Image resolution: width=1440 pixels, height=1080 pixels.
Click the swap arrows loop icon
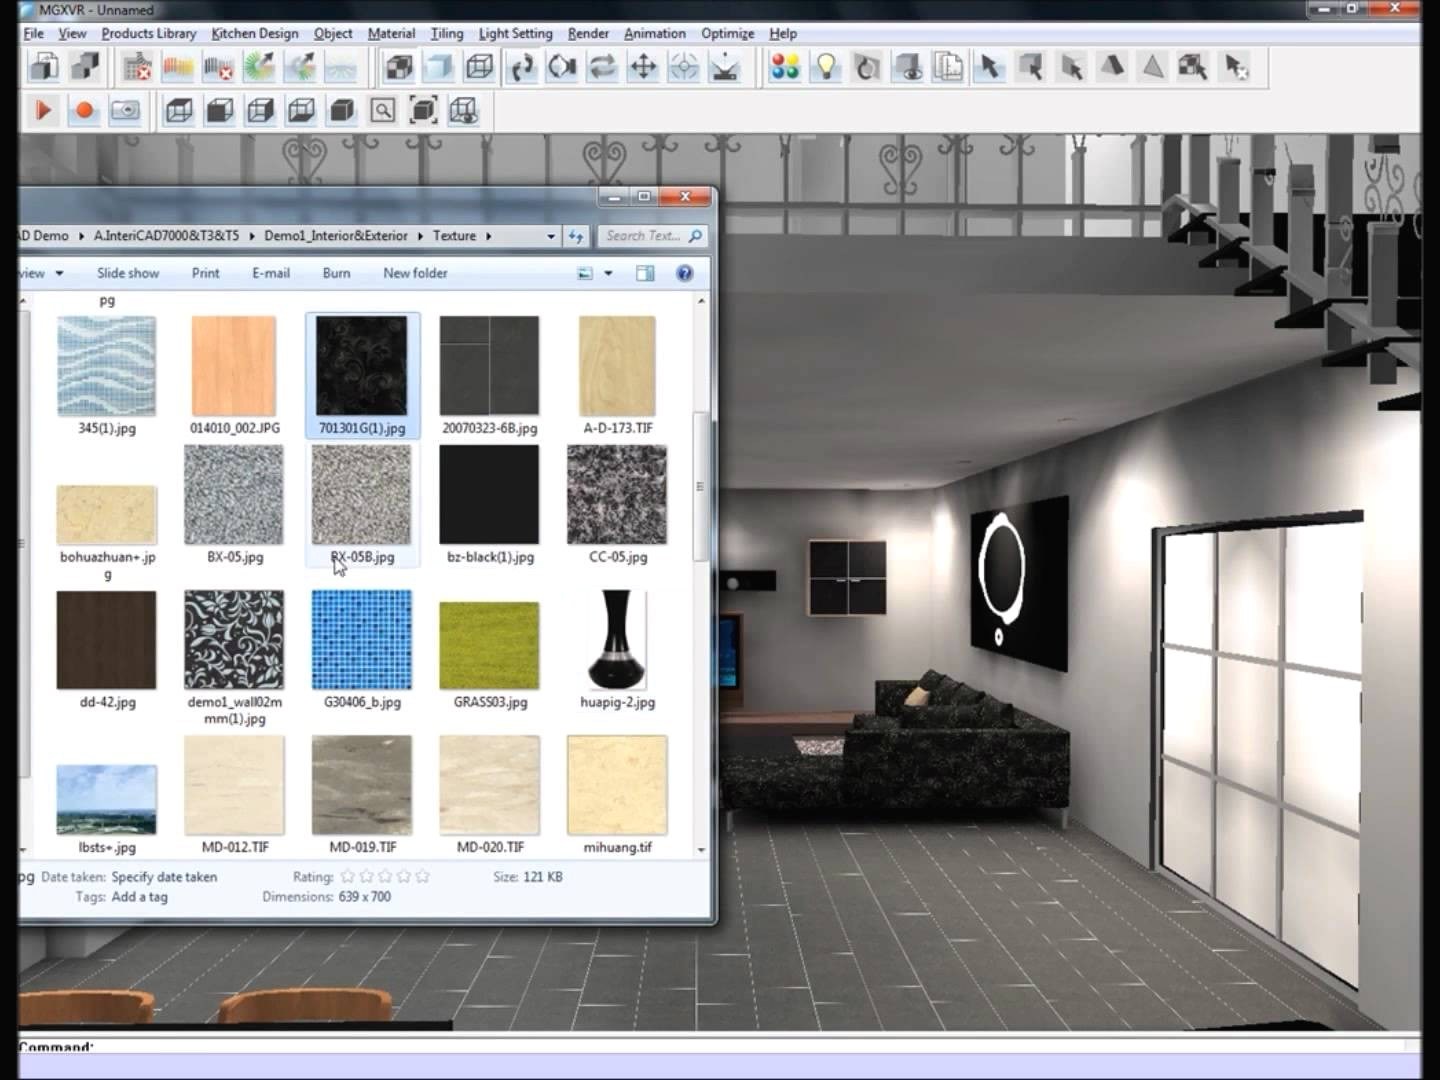[x=603, y=67]
